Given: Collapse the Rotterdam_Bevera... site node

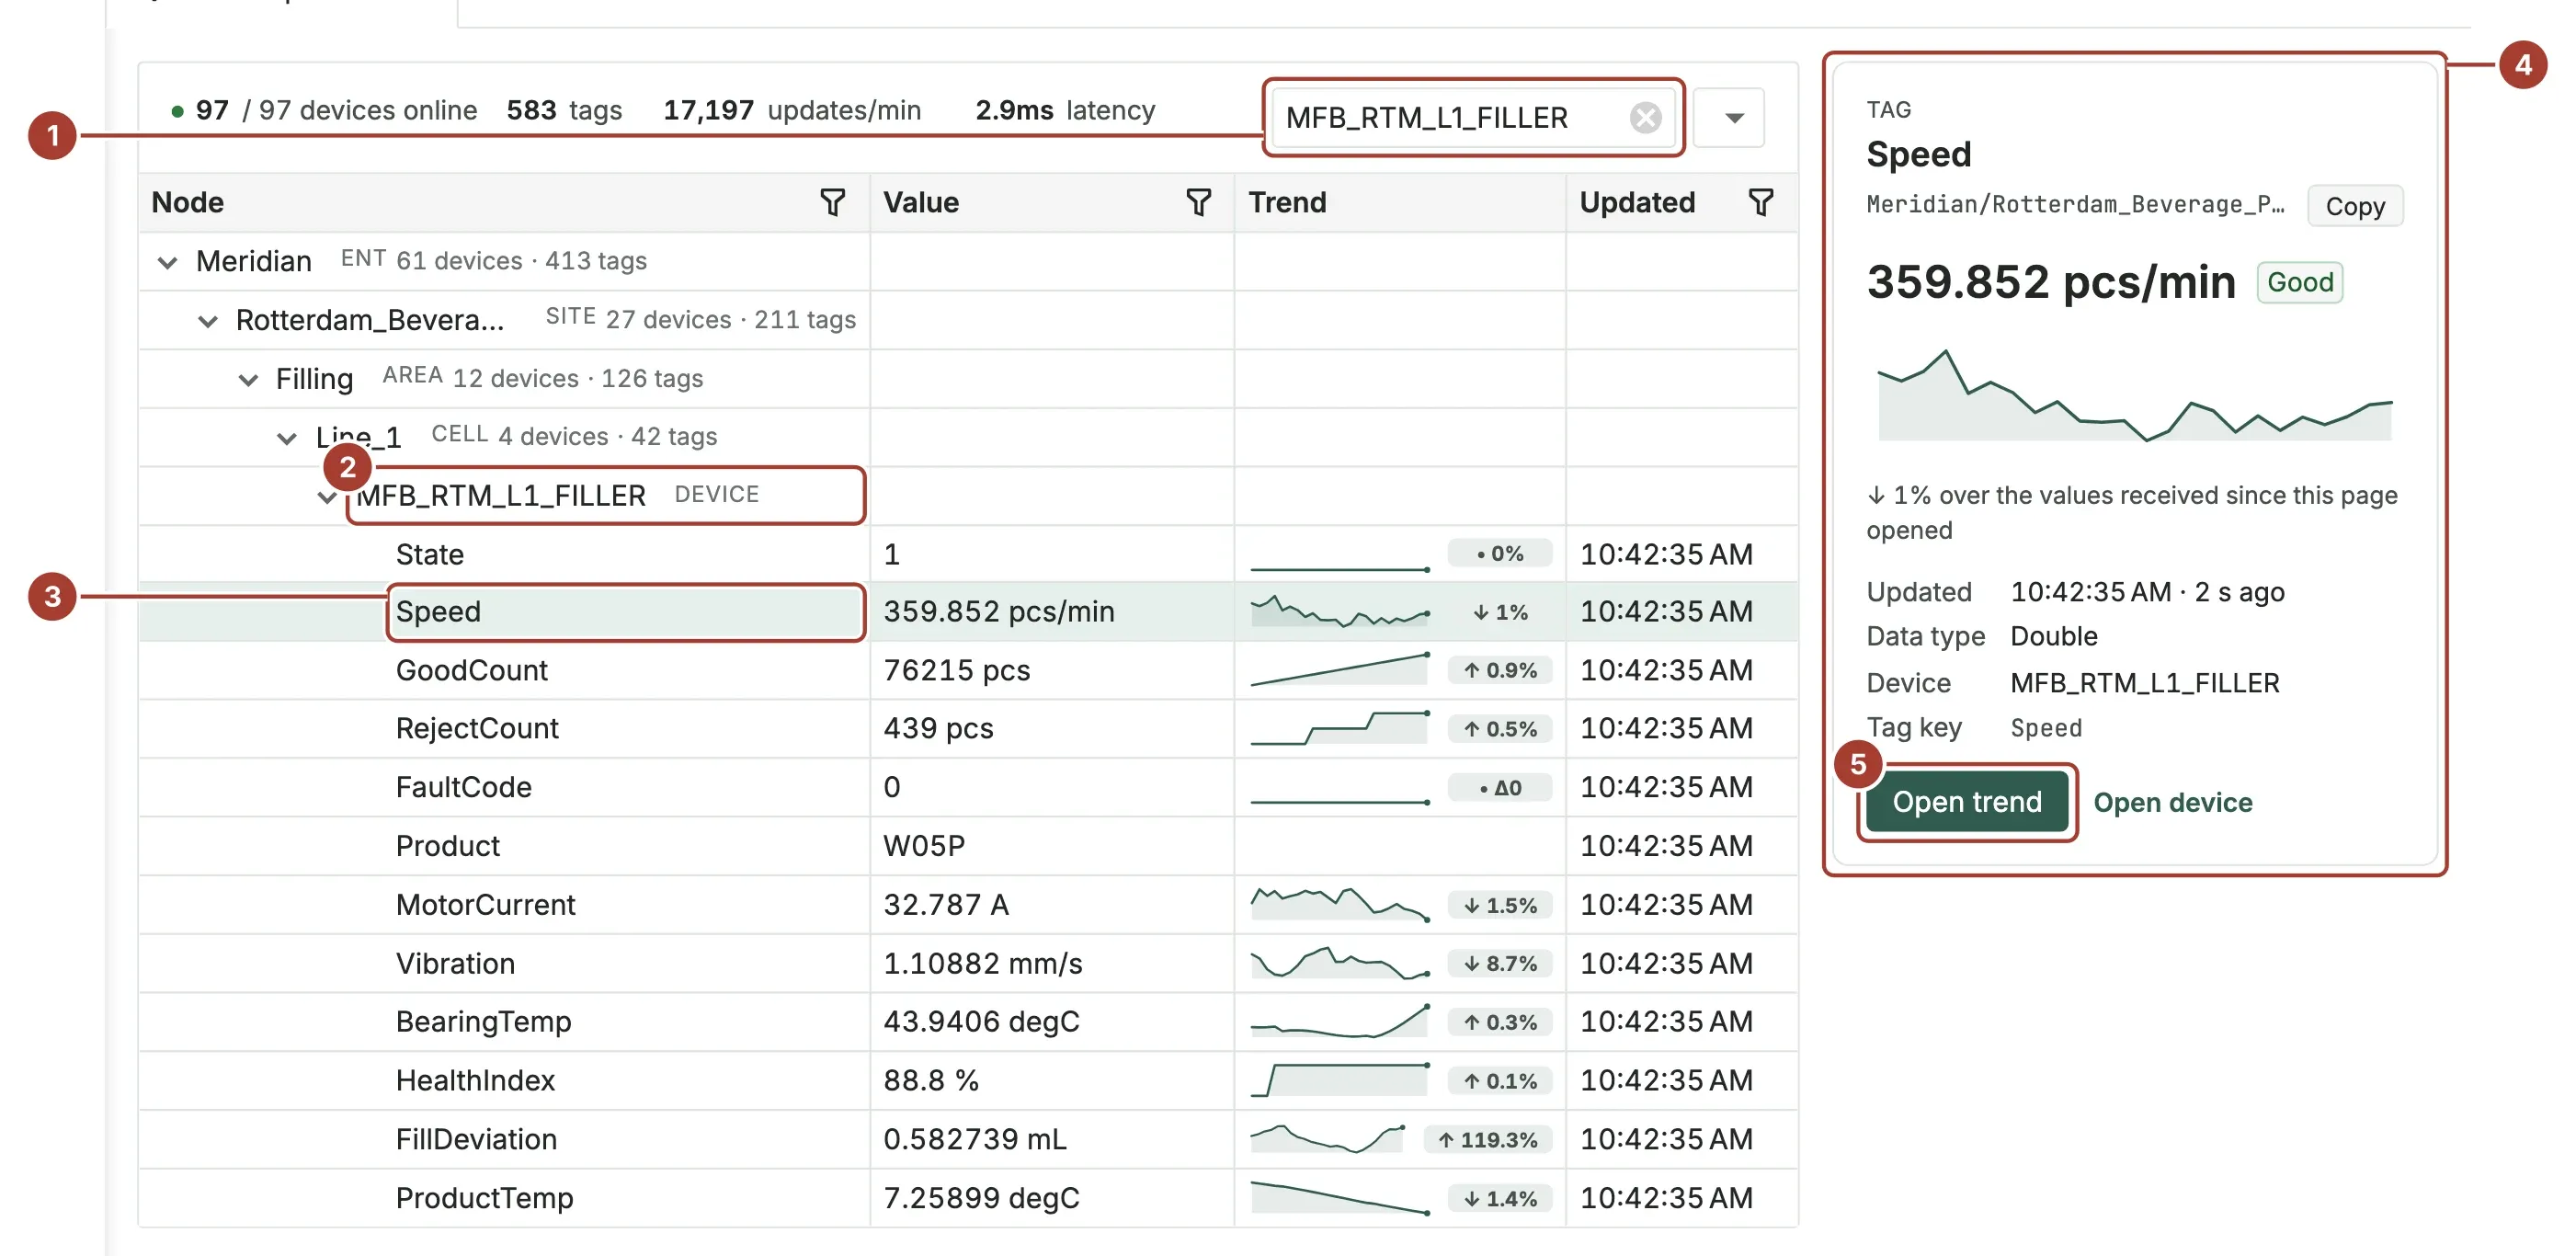Looking at the screenshot, I should 207,321.
